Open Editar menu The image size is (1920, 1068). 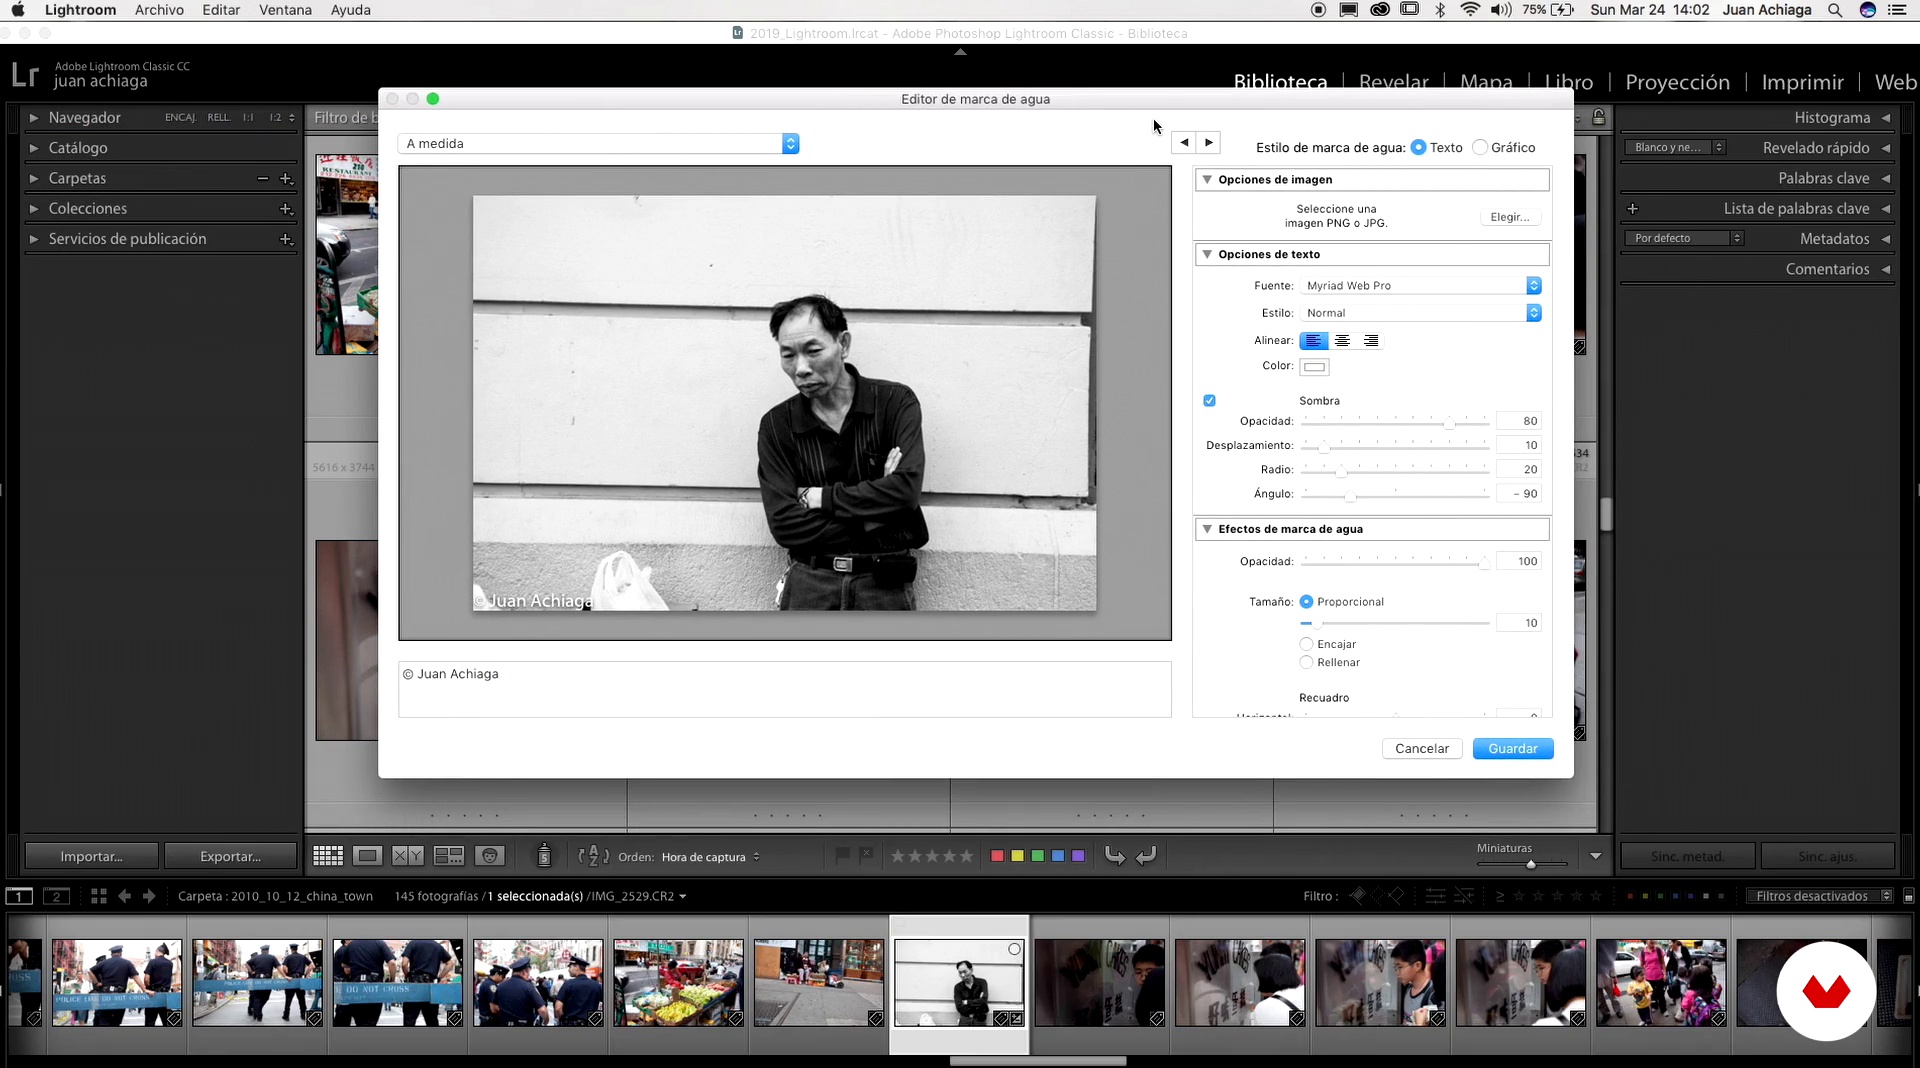click(x=221, y=10)
